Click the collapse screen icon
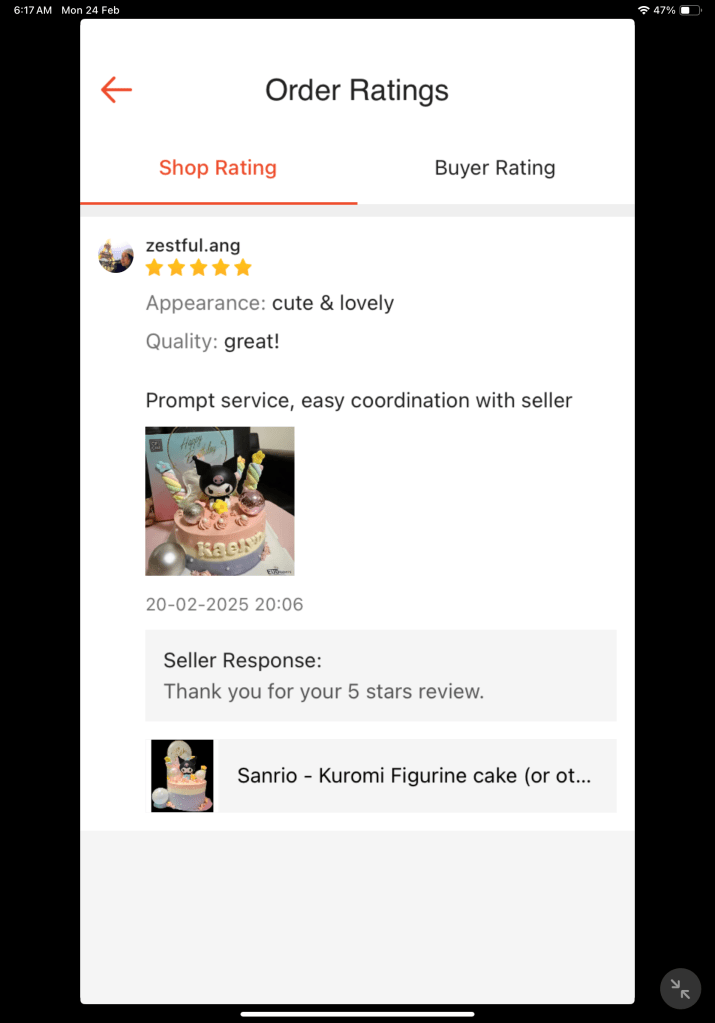The image size is (715, 1023). point(680,989)
